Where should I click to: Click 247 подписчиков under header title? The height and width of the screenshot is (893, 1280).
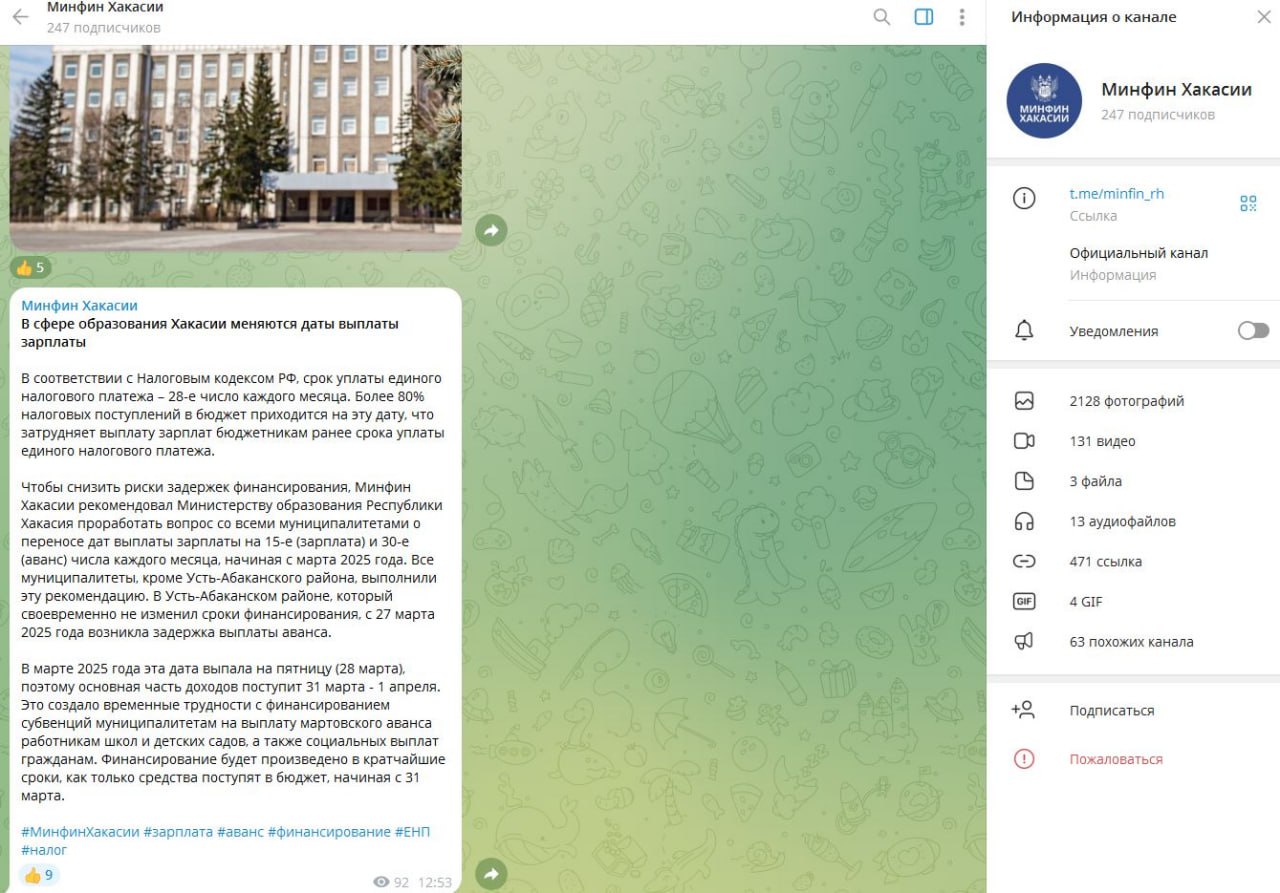(104, 28)
